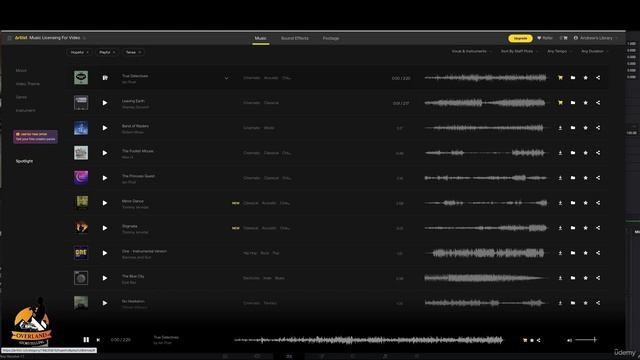Star The Blue City track
Viewport: 640px width, 360px height.
pos(586,278)
